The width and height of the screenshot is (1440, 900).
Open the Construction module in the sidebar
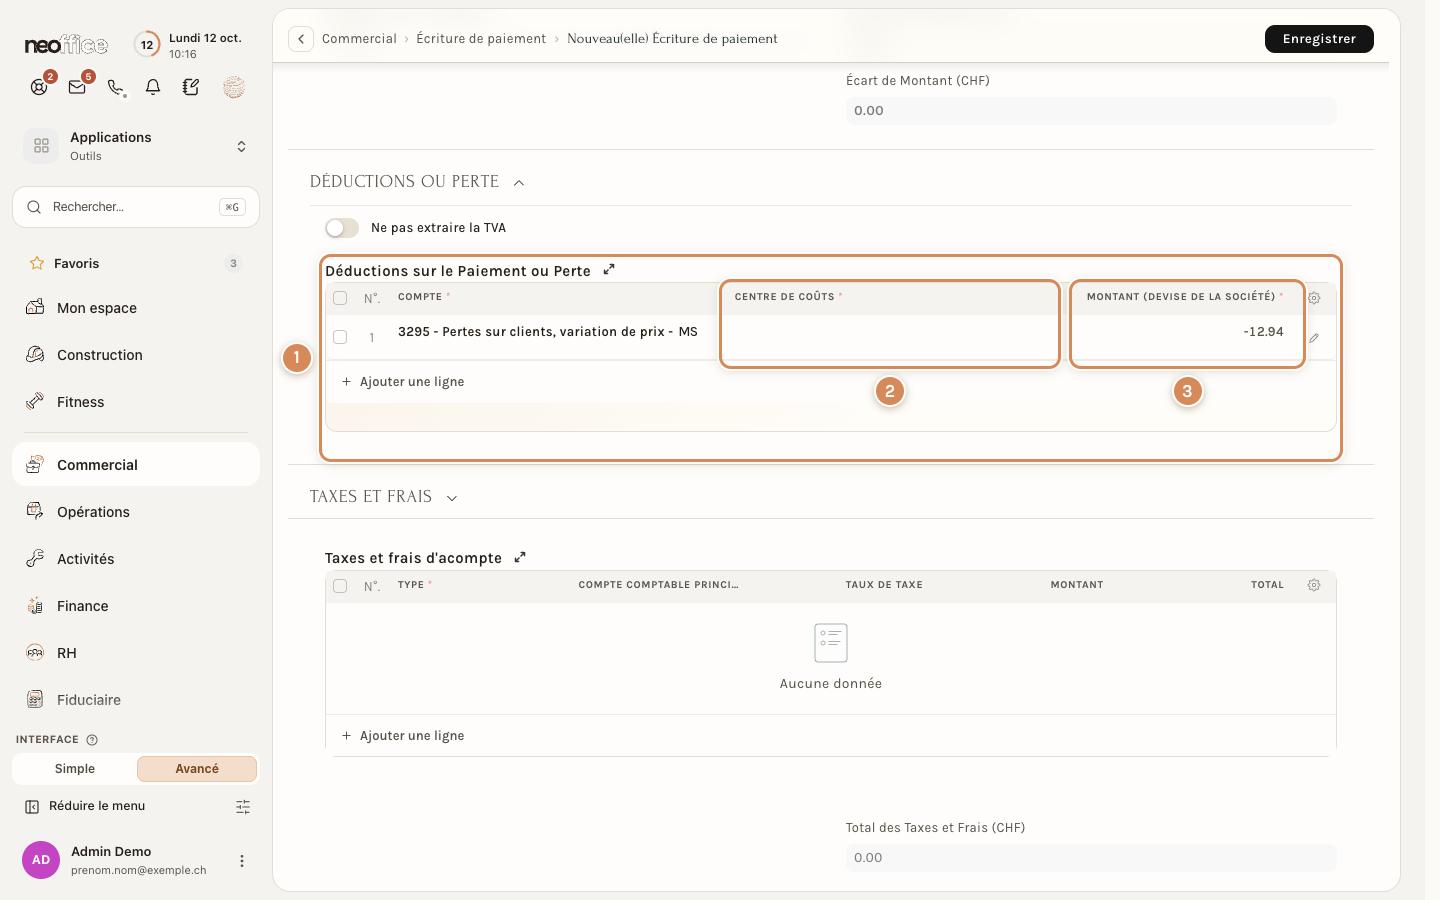(136, 355)
